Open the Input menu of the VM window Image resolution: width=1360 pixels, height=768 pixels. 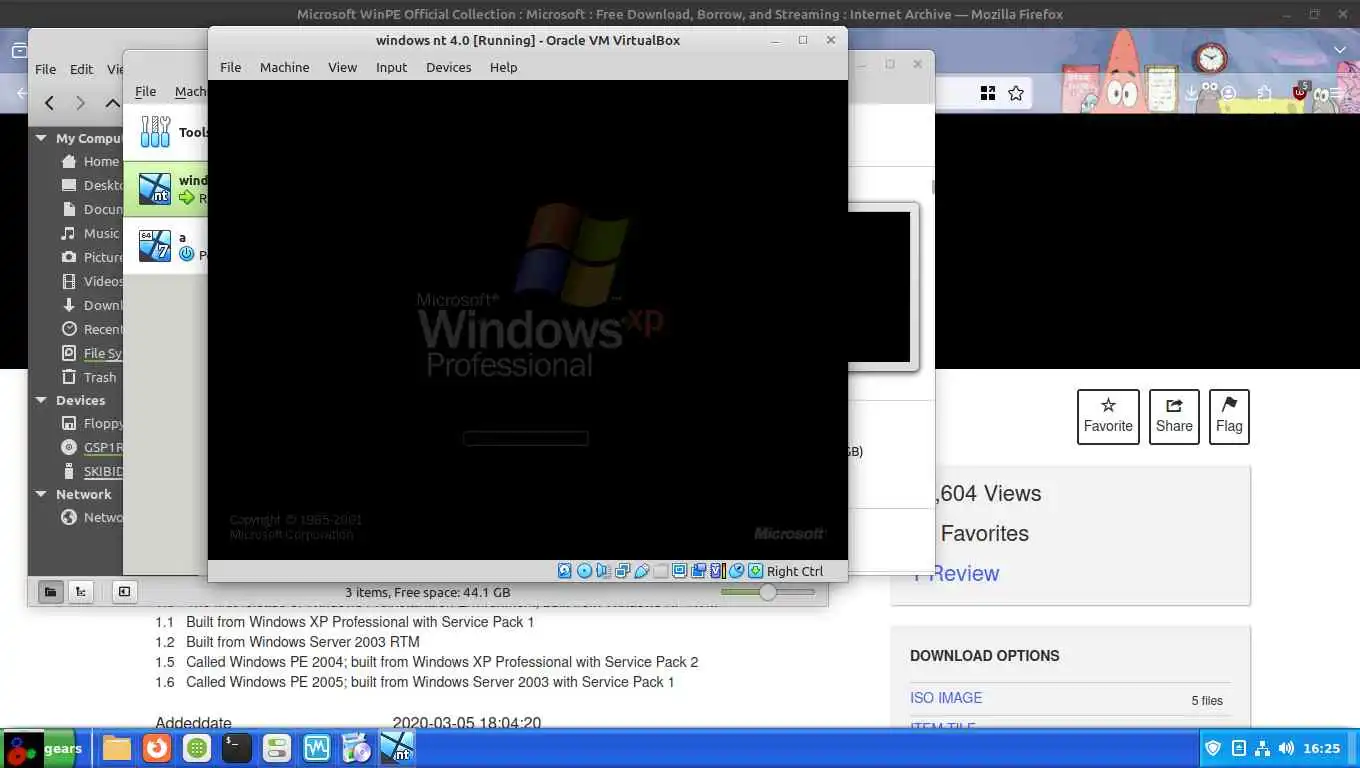tap(392, 67)
